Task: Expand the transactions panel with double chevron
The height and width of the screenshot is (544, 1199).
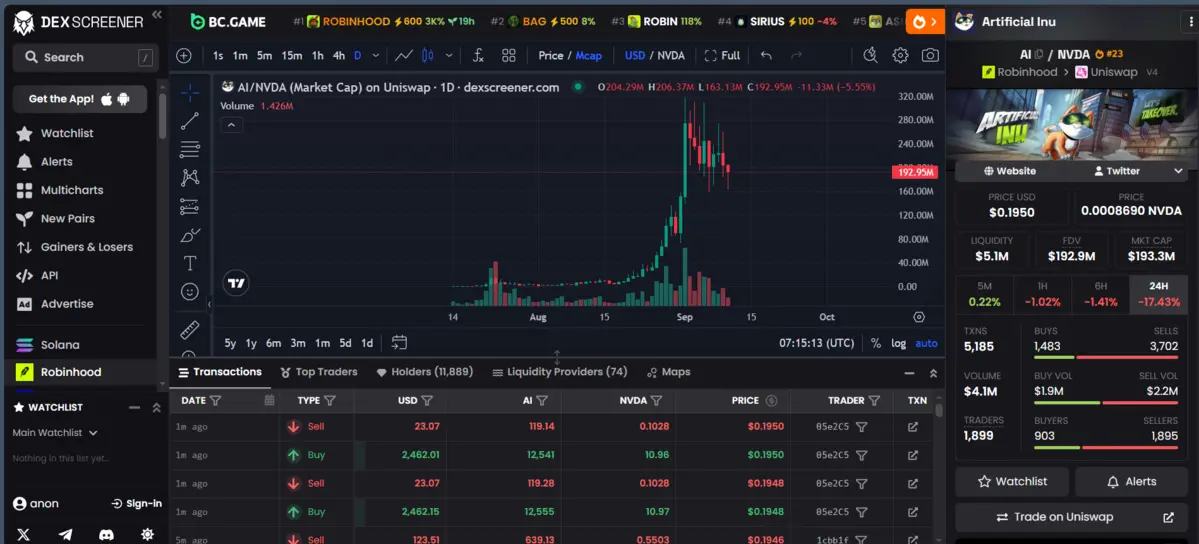Action: (x=933, y=373)
